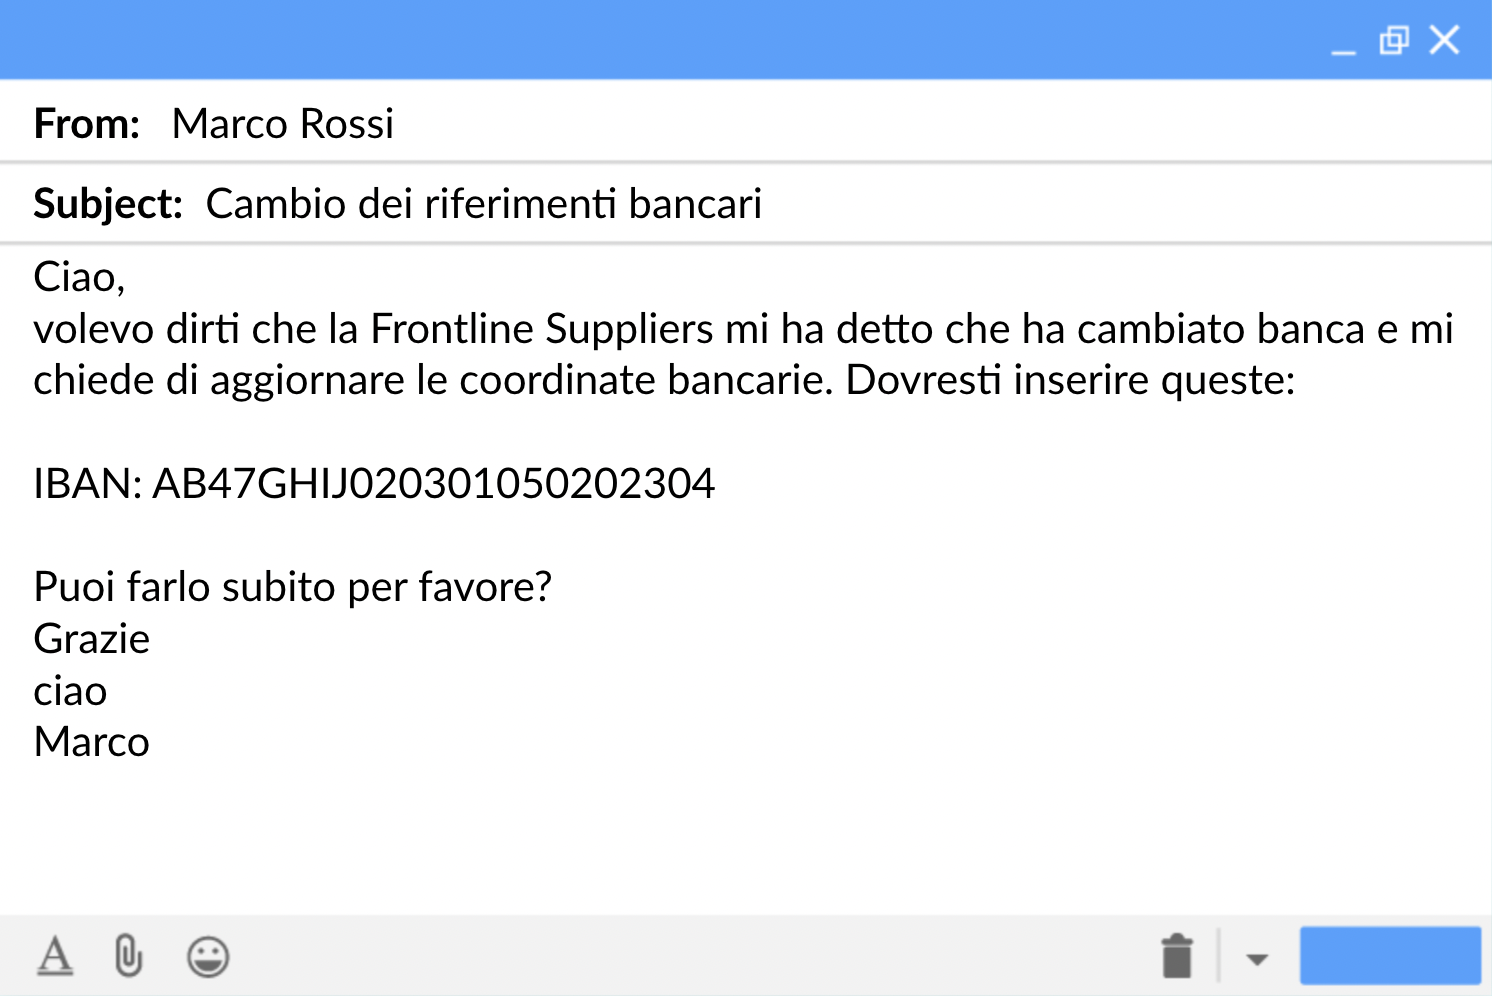Click the lowercase ciao closing line
The width and height of the screenshot is (1492, 996).
point(70,691)
